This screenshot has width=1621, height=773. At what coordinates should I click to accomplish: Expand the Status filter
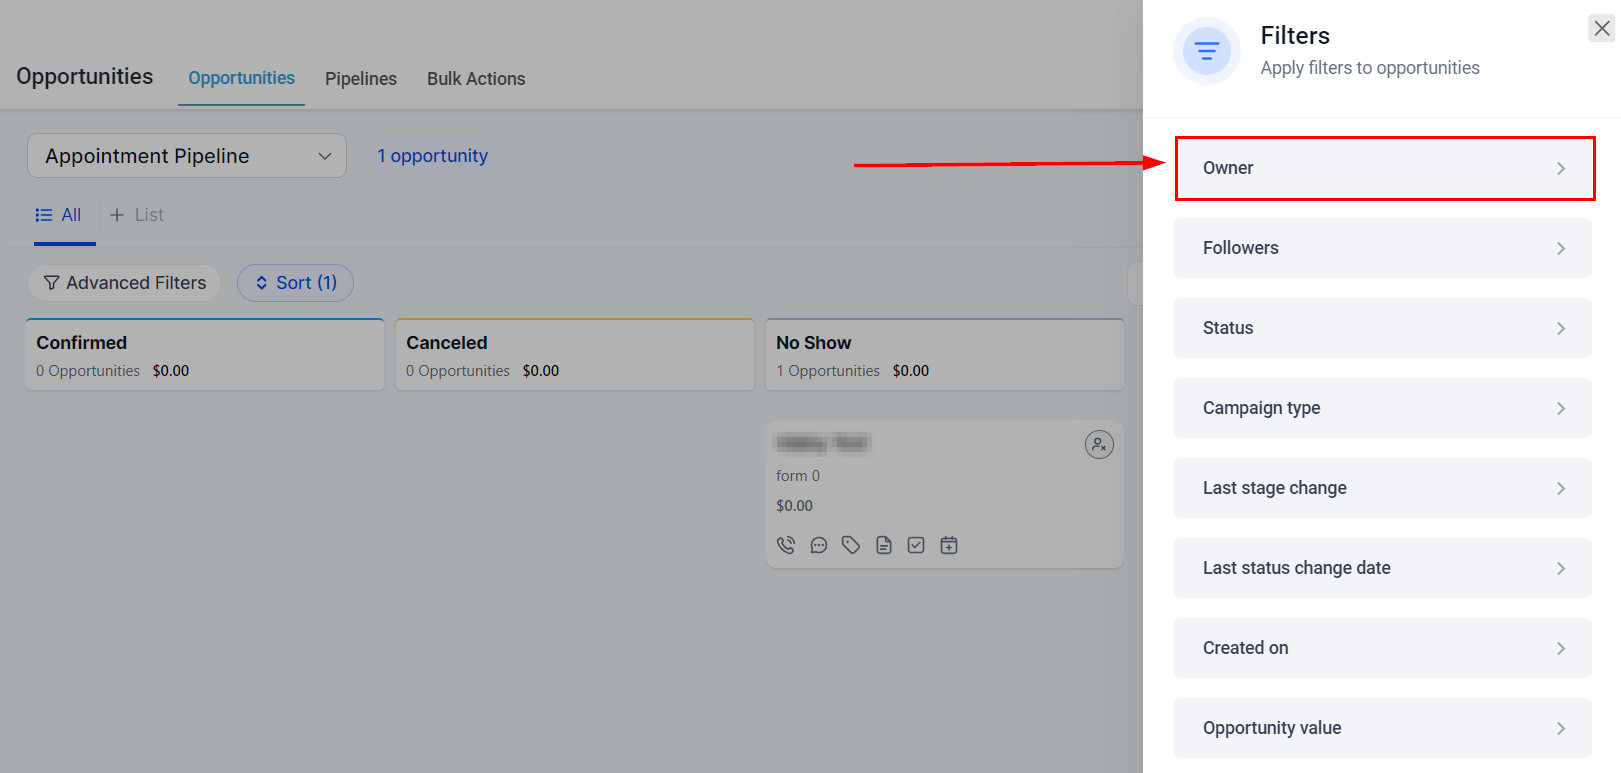tap(1382, 328)
